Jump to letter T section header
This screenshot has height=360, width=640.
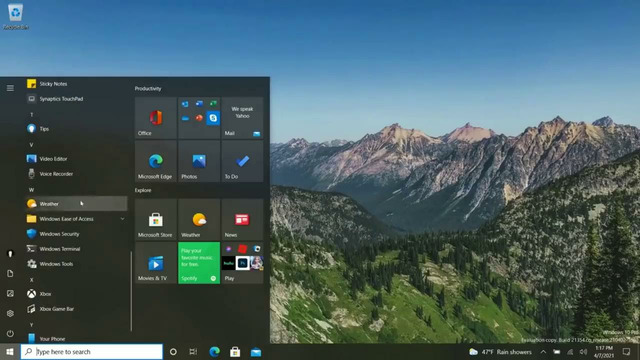[31, 115]
